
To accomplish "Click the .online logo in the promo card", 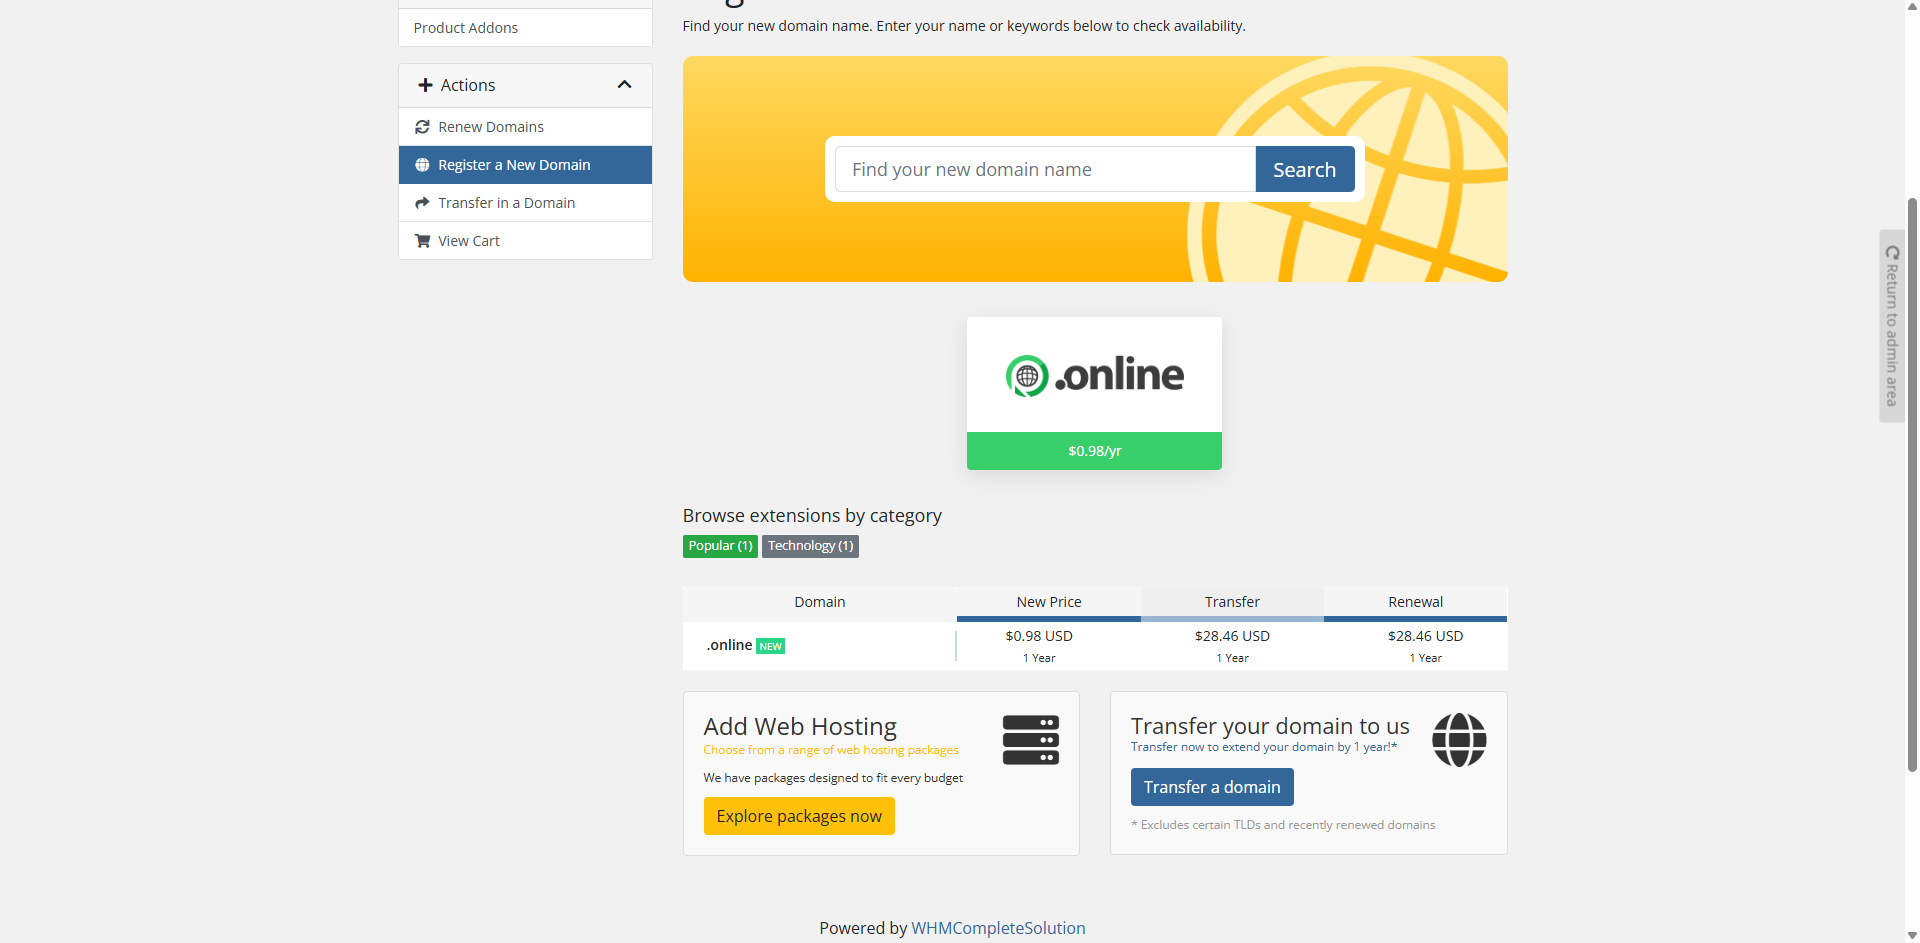I will 1094,375.
